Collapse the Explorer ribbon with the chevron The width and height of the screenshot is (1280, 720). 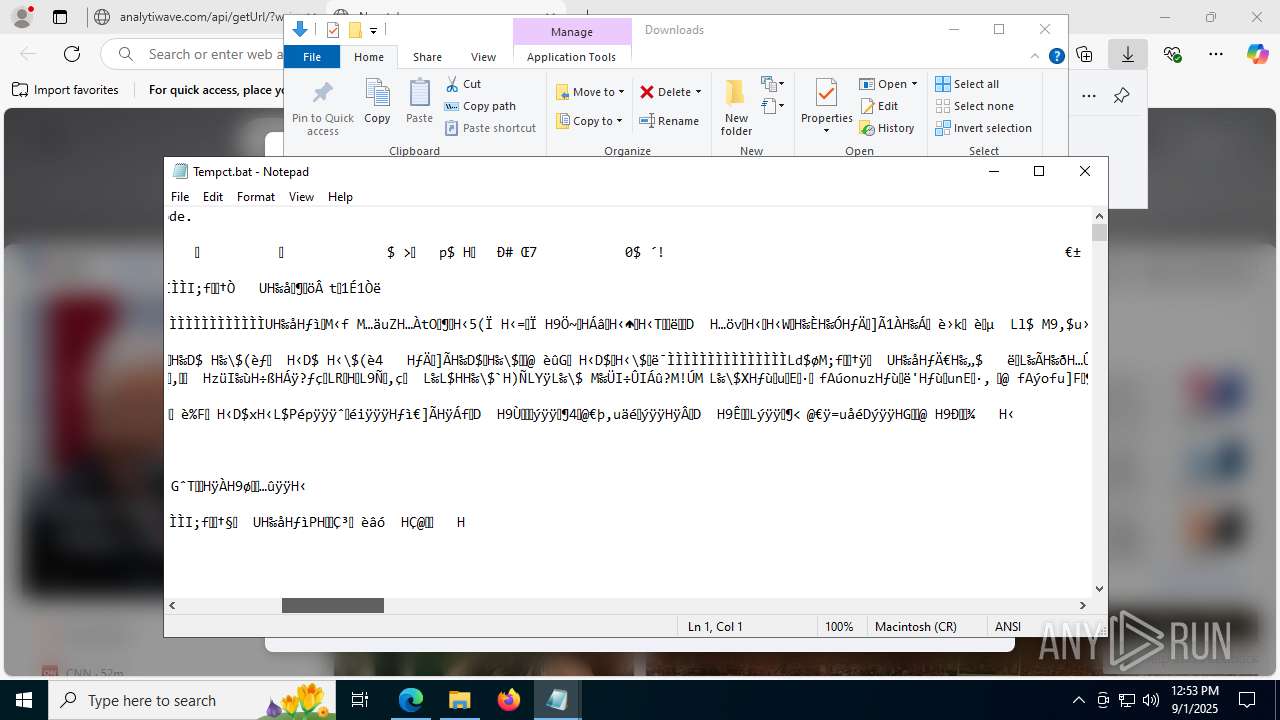click(x=1035, y=56)
